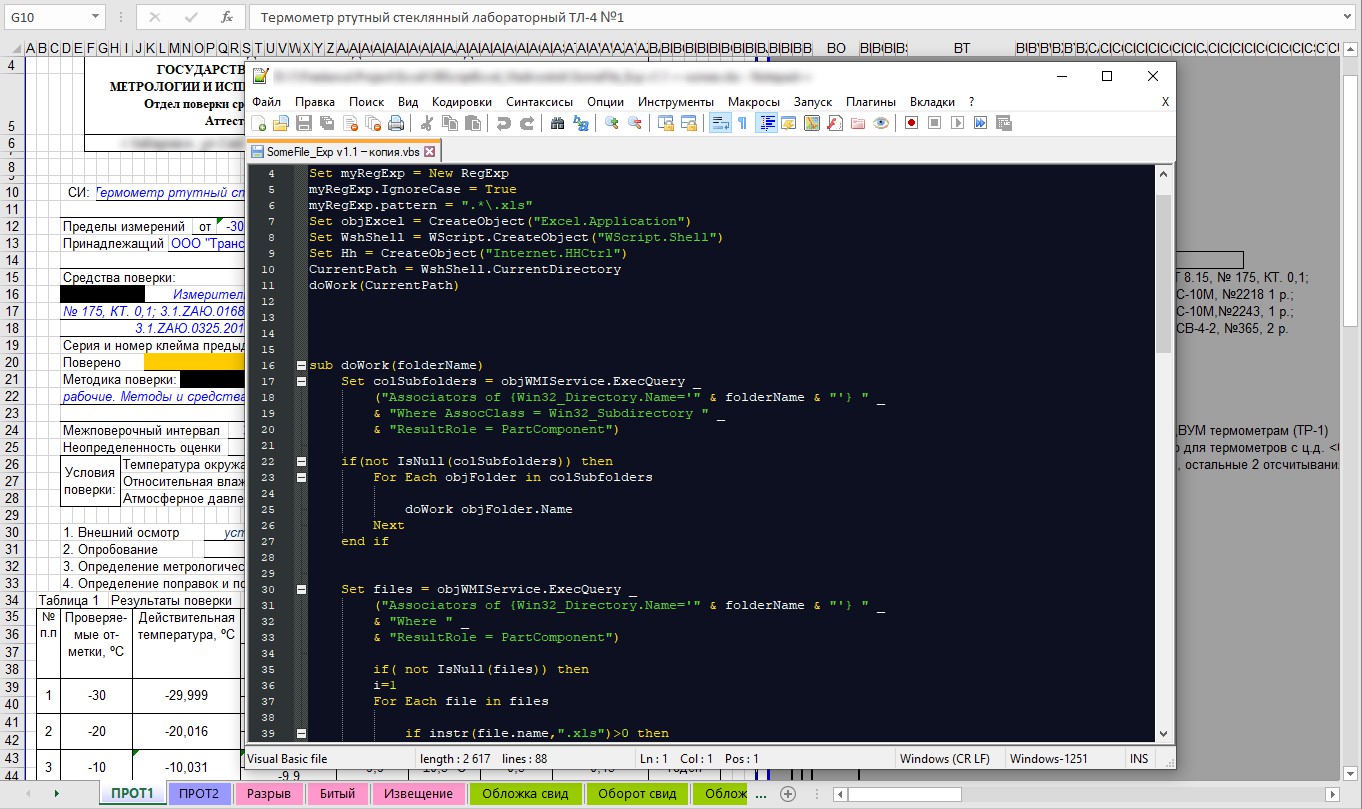Collapse the 'if(not IsNull' fold at line 22
Viewport: 1362px width, 809px height.
pos(301,461)
